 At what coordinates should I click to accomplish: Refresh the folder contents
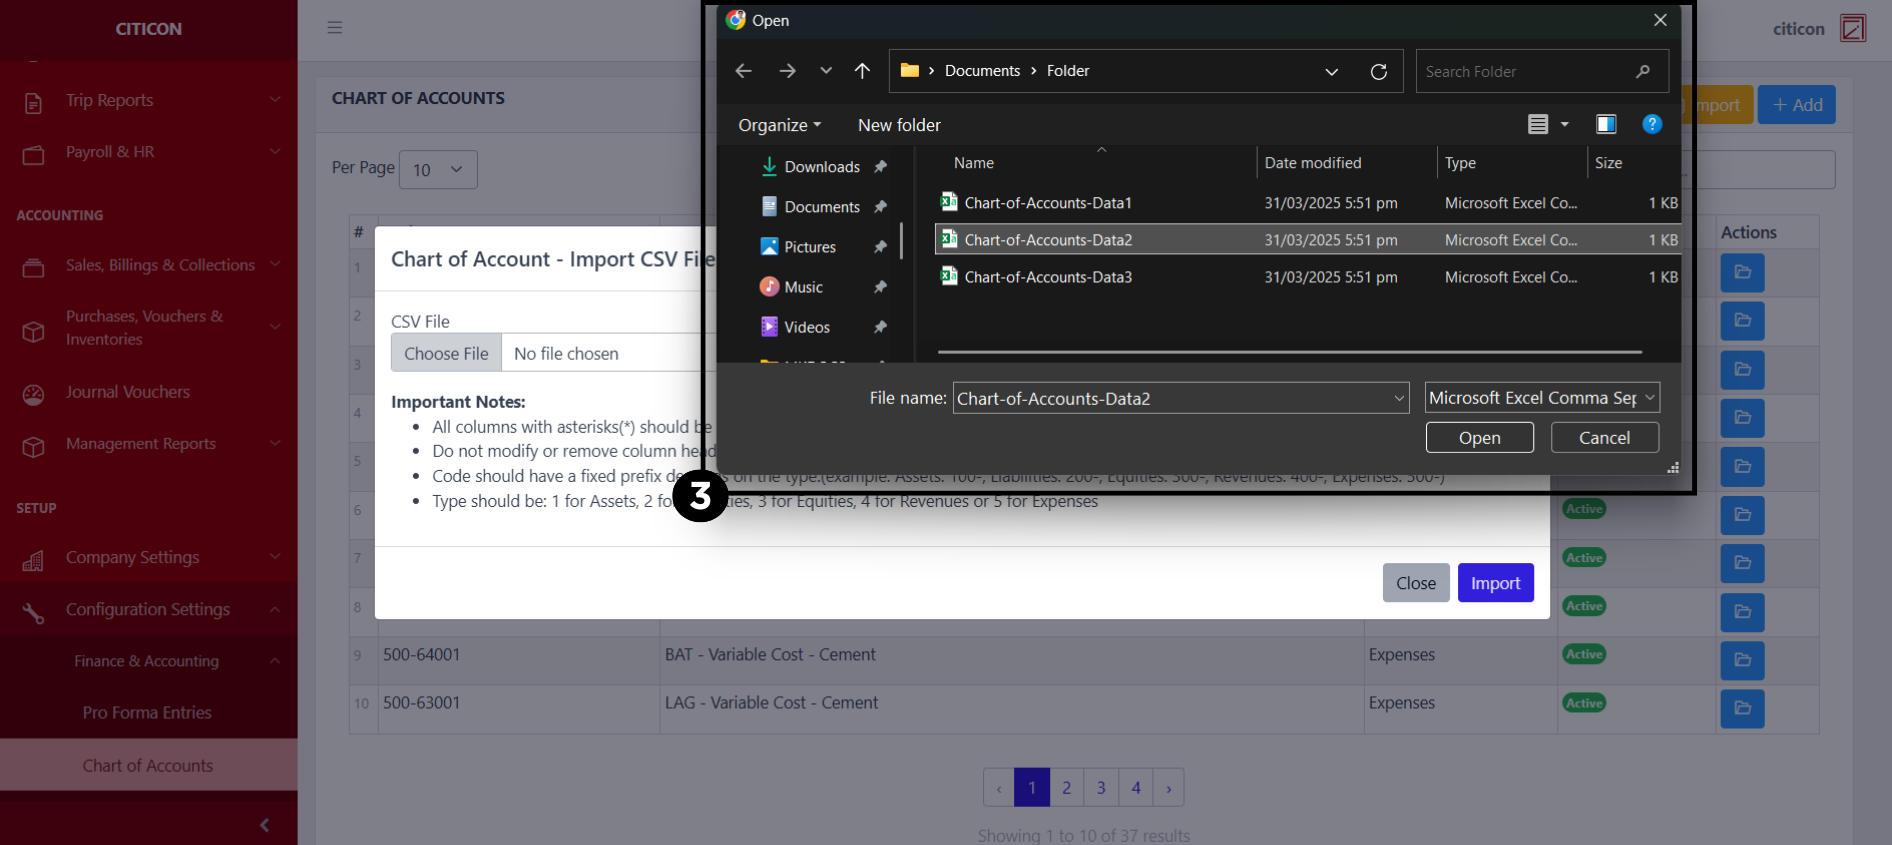coord(1378,72)
